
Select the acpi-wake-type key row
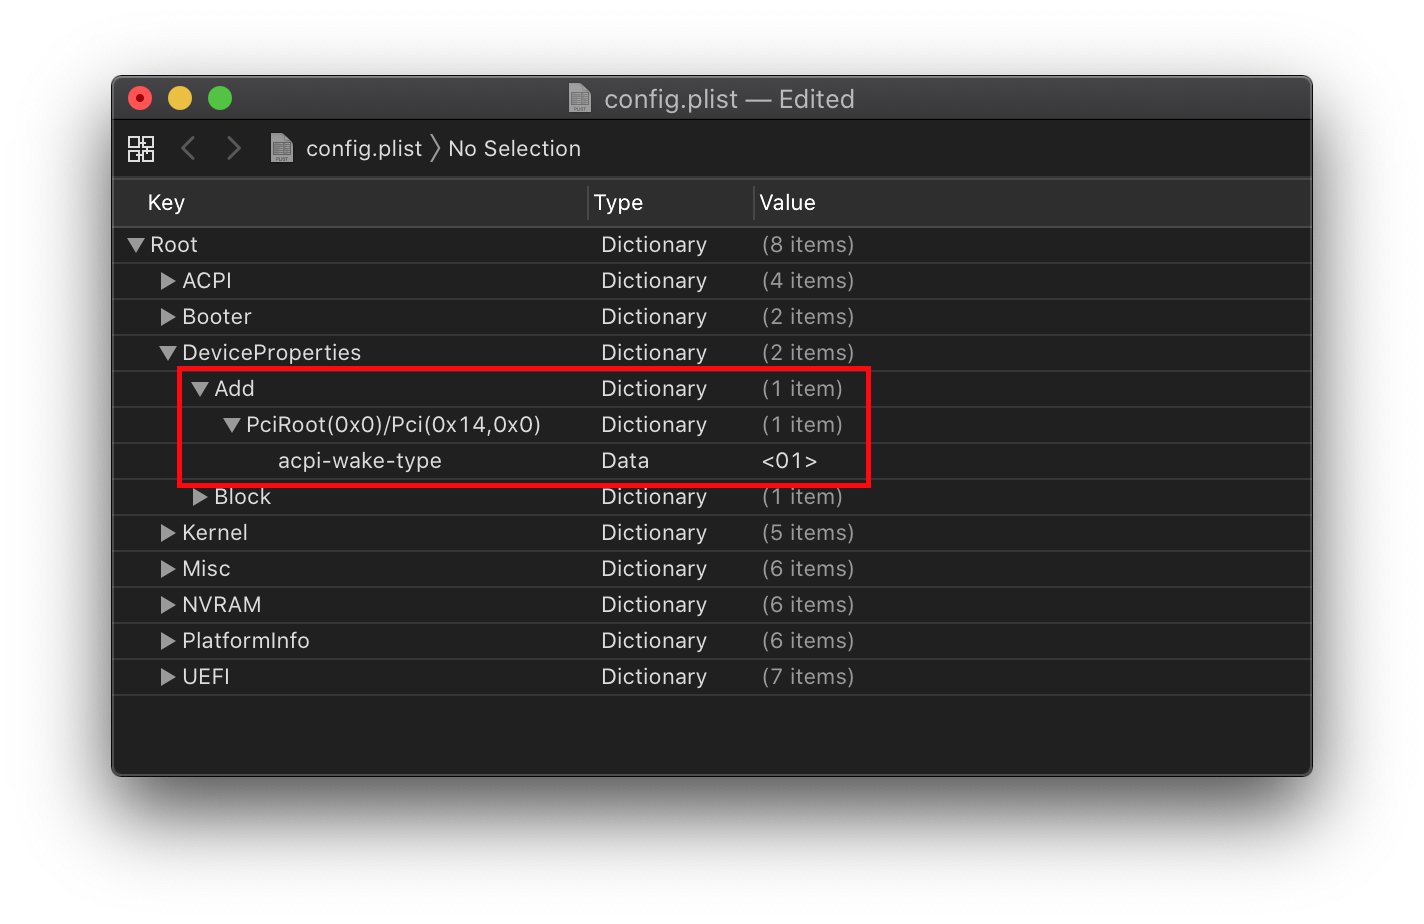359,461
